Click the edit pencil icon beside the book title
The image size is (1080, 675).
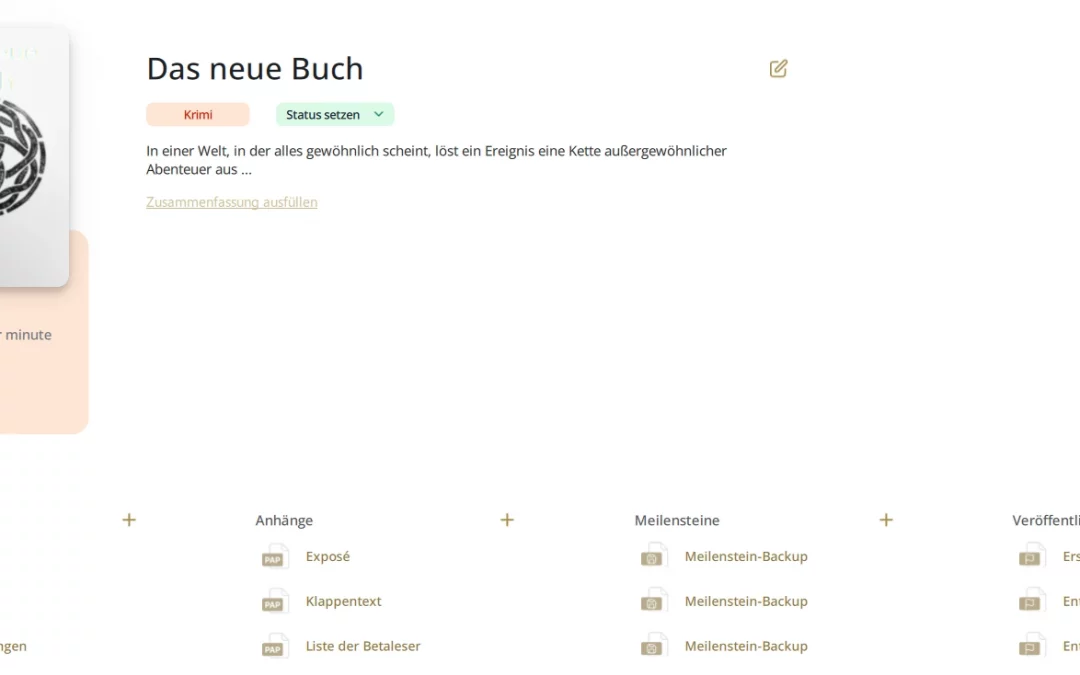click(778, 69)
